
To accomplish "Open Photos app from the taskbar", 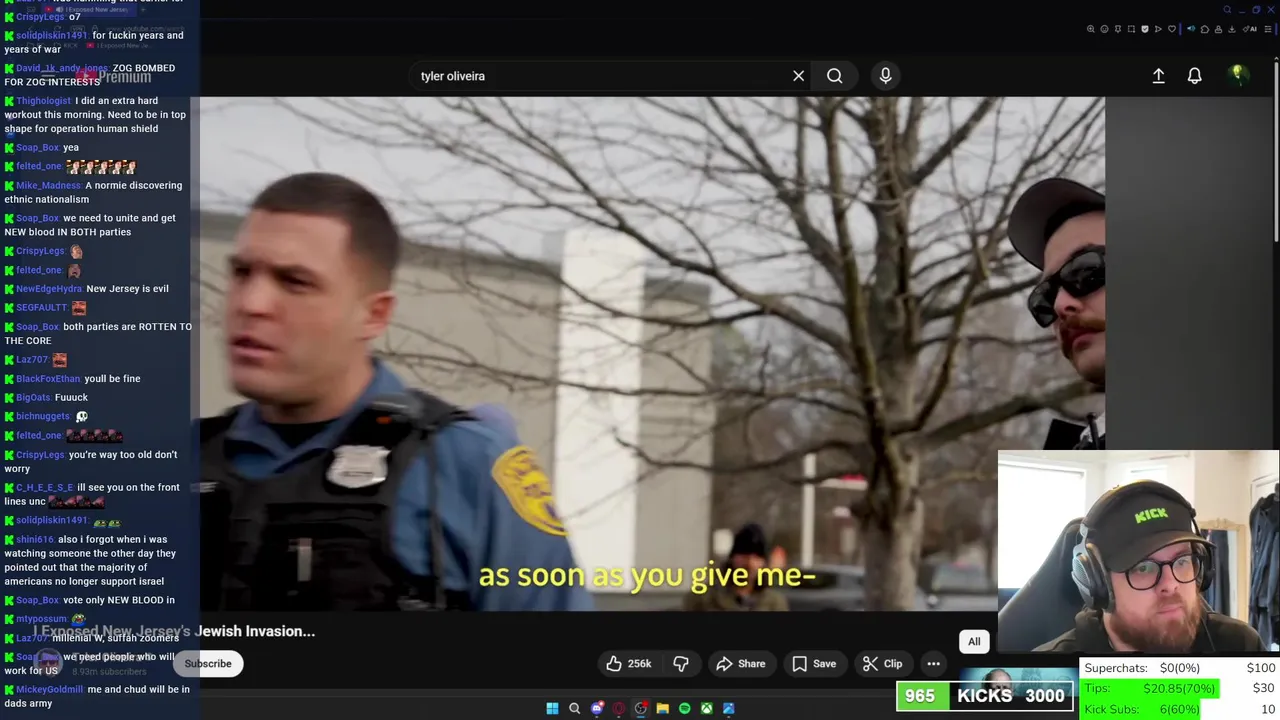I will coord(729,708).
